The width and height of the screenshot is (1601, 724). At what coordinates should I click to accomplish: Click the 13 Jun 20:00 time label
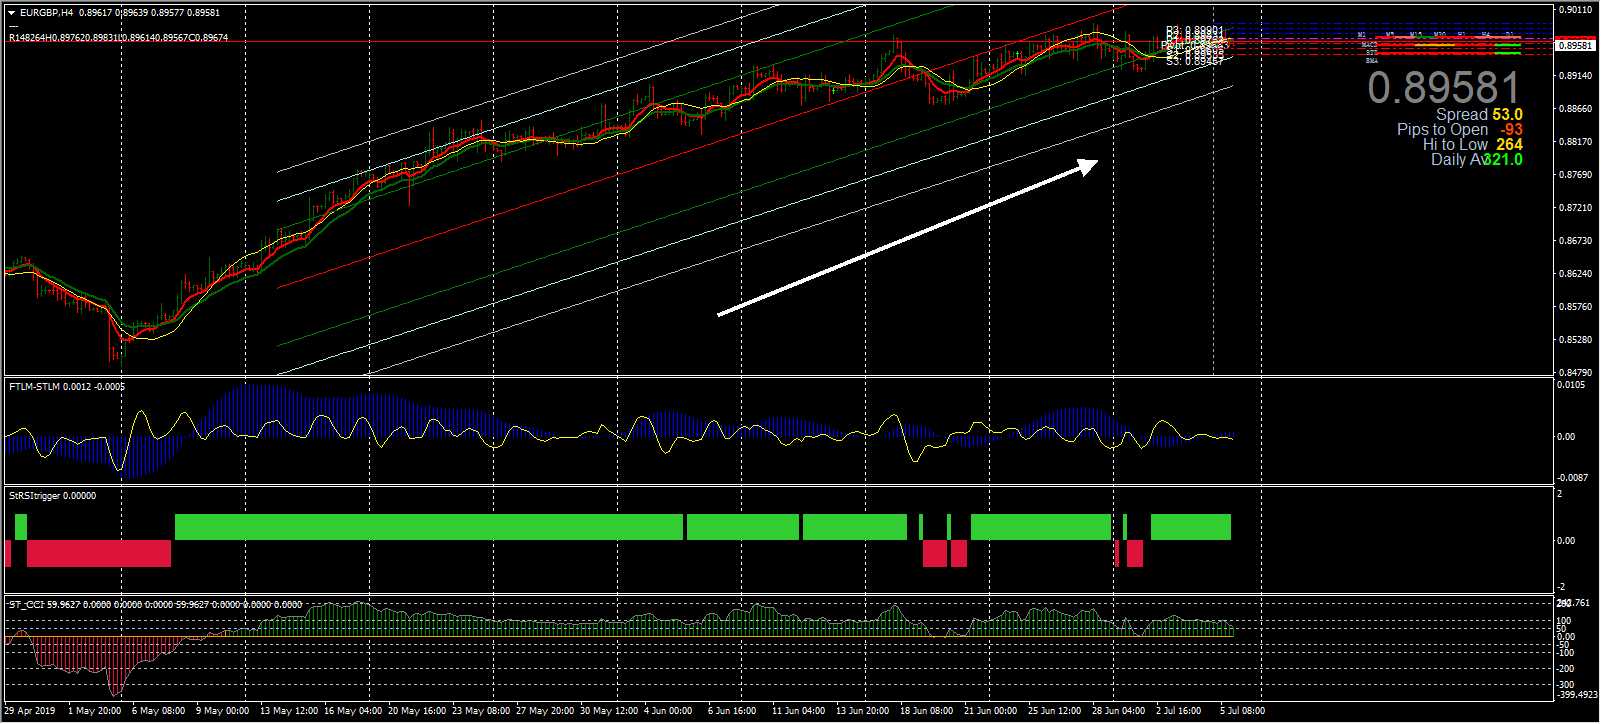click(863, 711)
